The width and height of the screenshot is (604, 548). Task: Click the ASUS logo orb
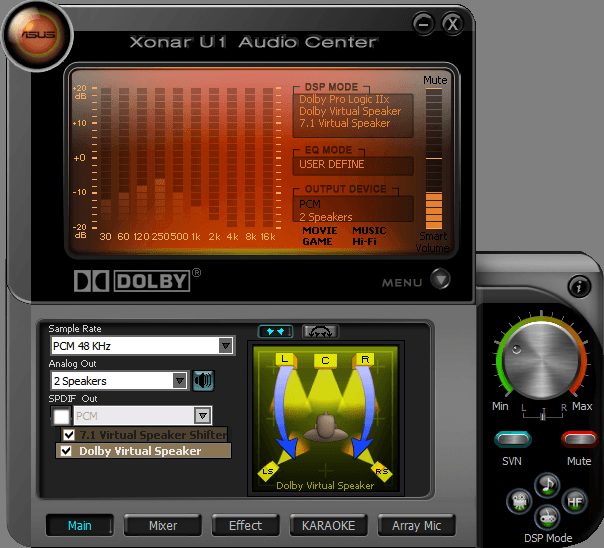[37, 35]
